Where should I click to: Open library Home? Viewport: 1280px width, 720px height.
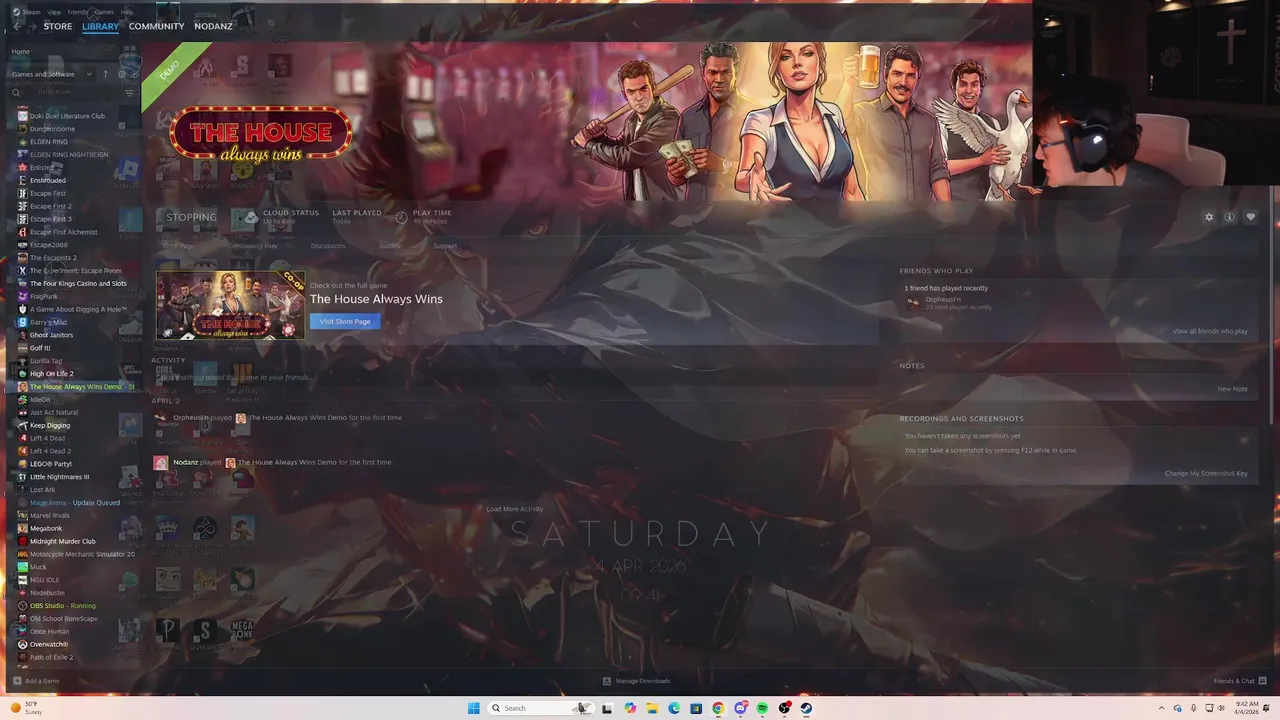pos(20,51)
